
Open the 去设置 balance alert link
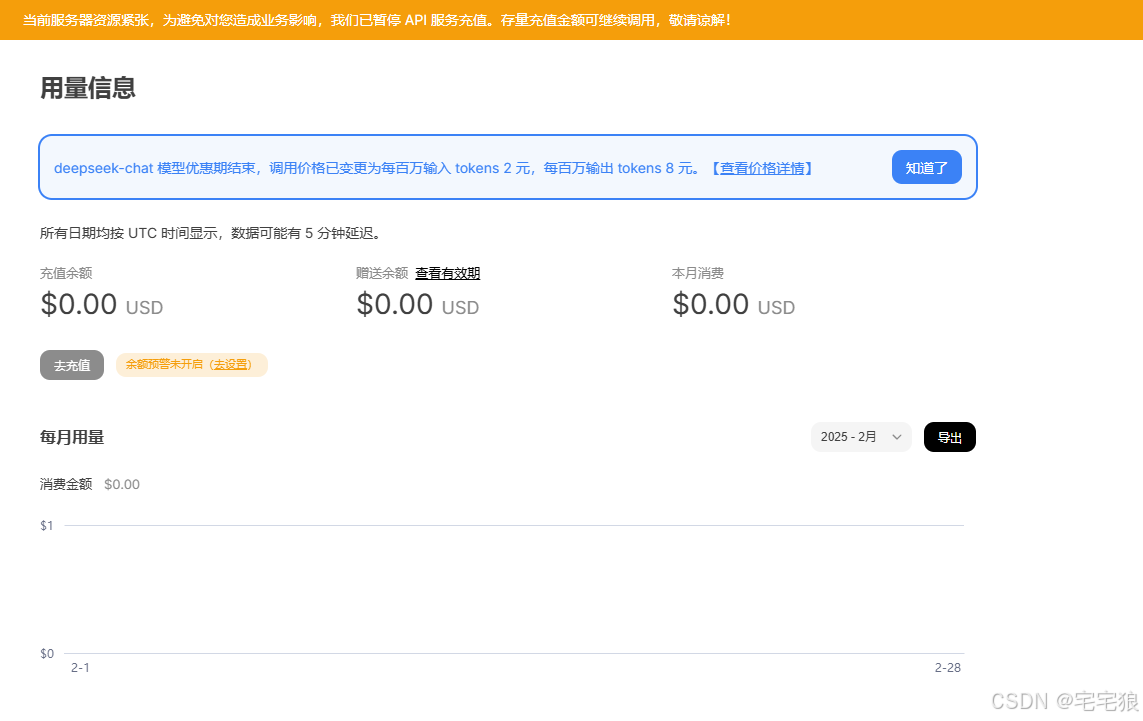(x=231, y=365)
